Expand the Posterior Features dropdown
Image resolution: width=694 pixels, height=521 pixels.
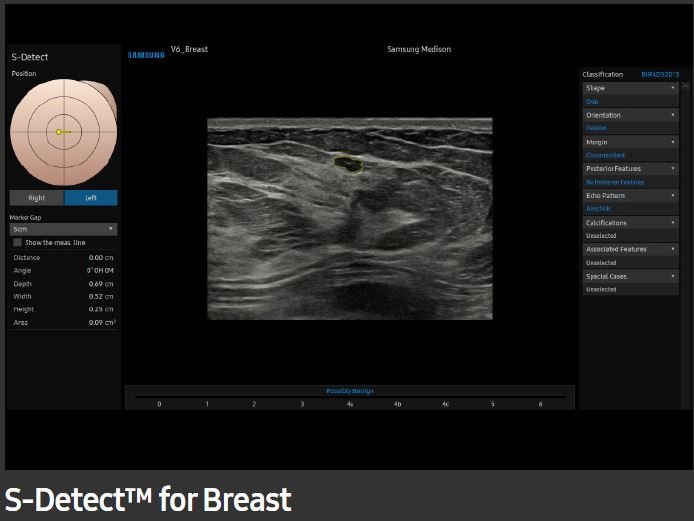click(x=631, y=169)
